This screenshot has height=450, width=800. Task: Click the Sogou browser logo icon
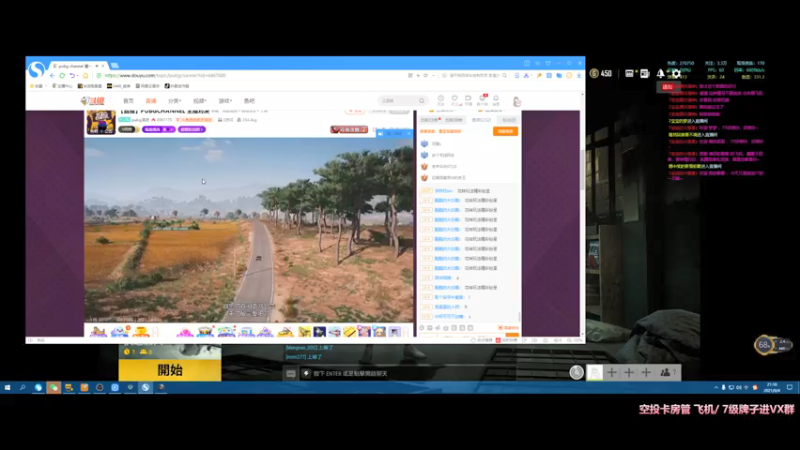click(36, 69)
